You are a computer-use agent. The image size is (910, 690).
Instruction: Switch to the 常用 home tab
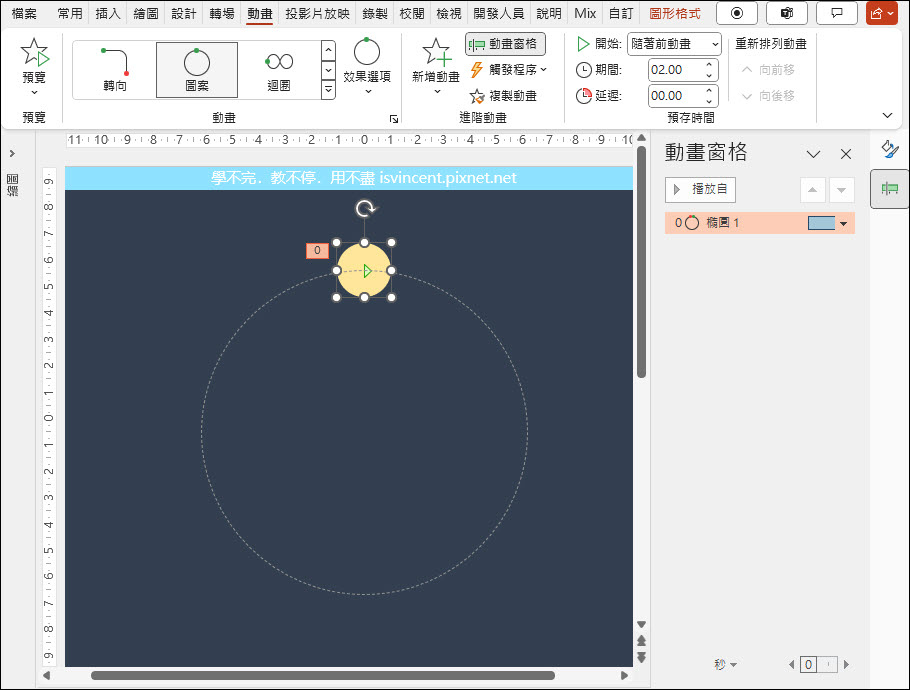click(70, 13)
